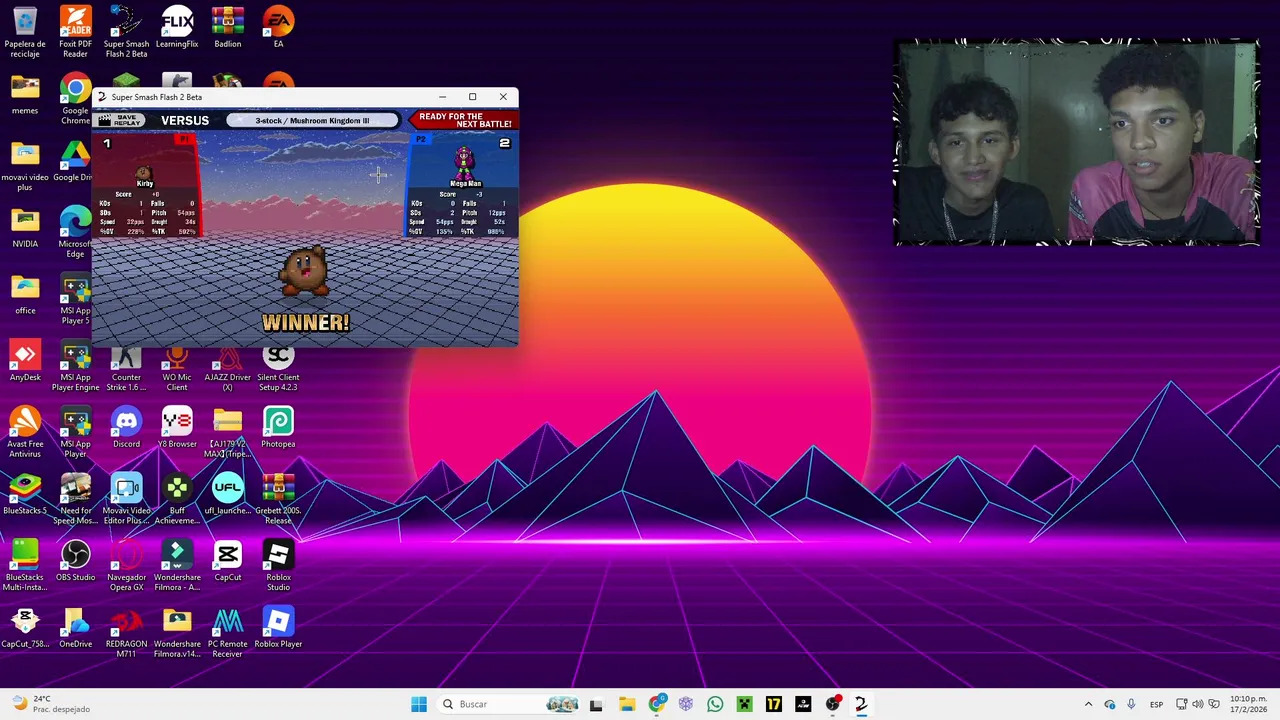Click the winning Kirby sprite
1280x720 pixels.
click(304, 270)
